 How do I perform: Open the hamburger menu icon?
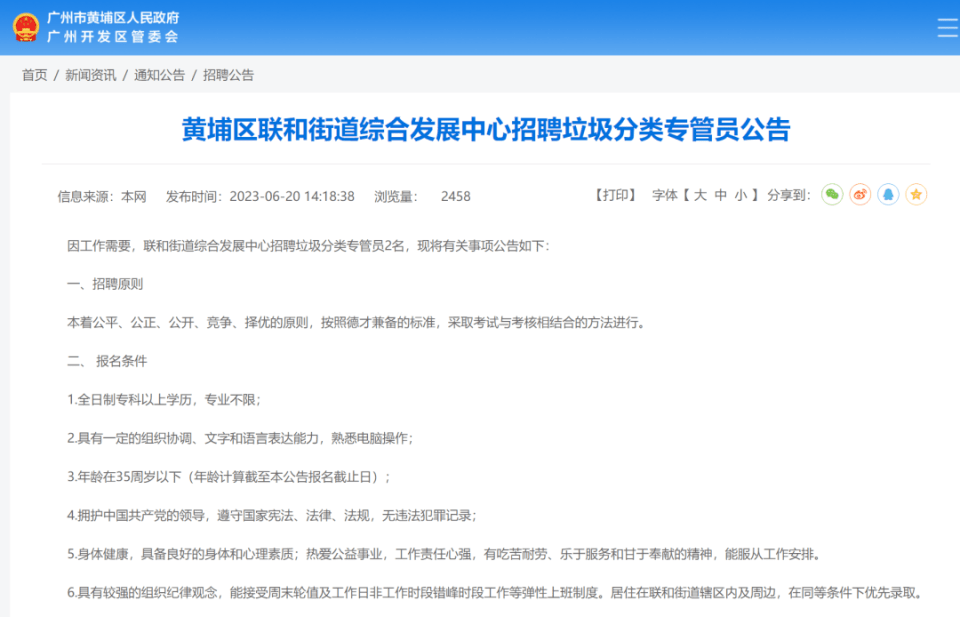point(948,28)
